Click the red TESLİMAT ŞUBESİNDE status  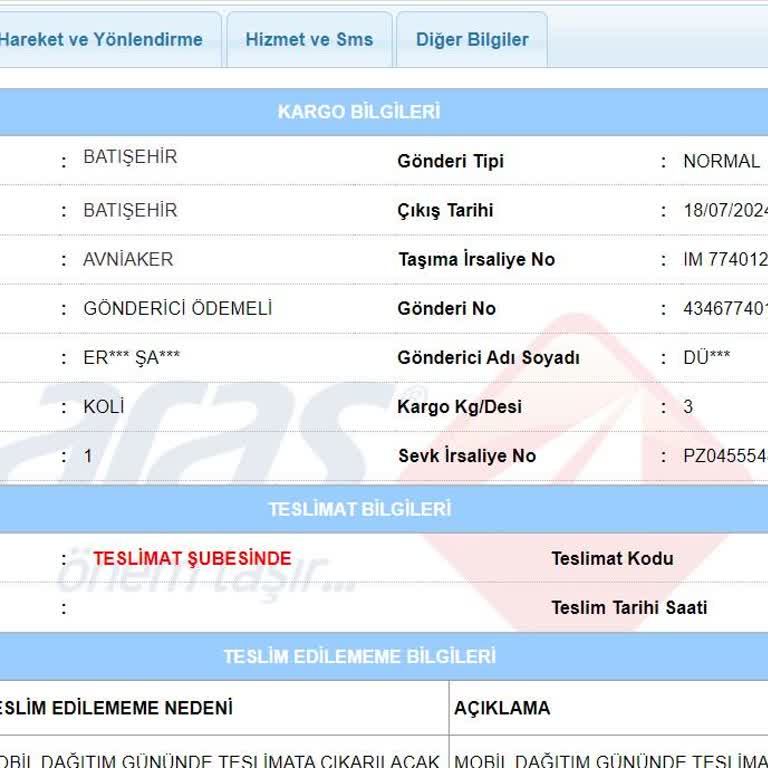pyautogui.click(x=192, y=558)
